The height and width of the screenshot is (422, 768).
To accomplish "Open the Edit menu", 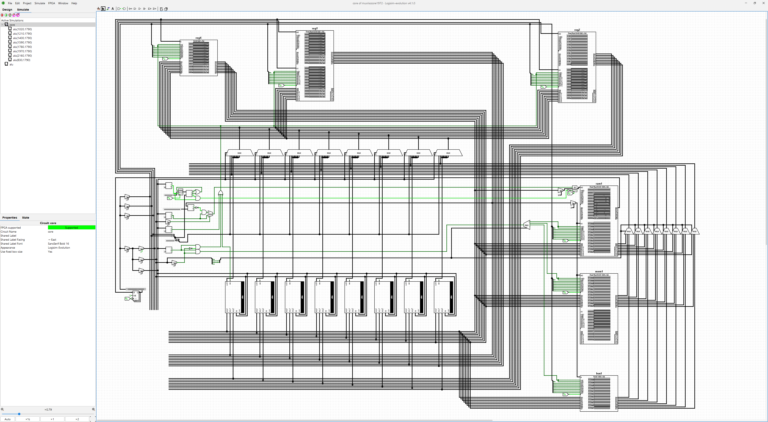I will (x=17, y=3).
